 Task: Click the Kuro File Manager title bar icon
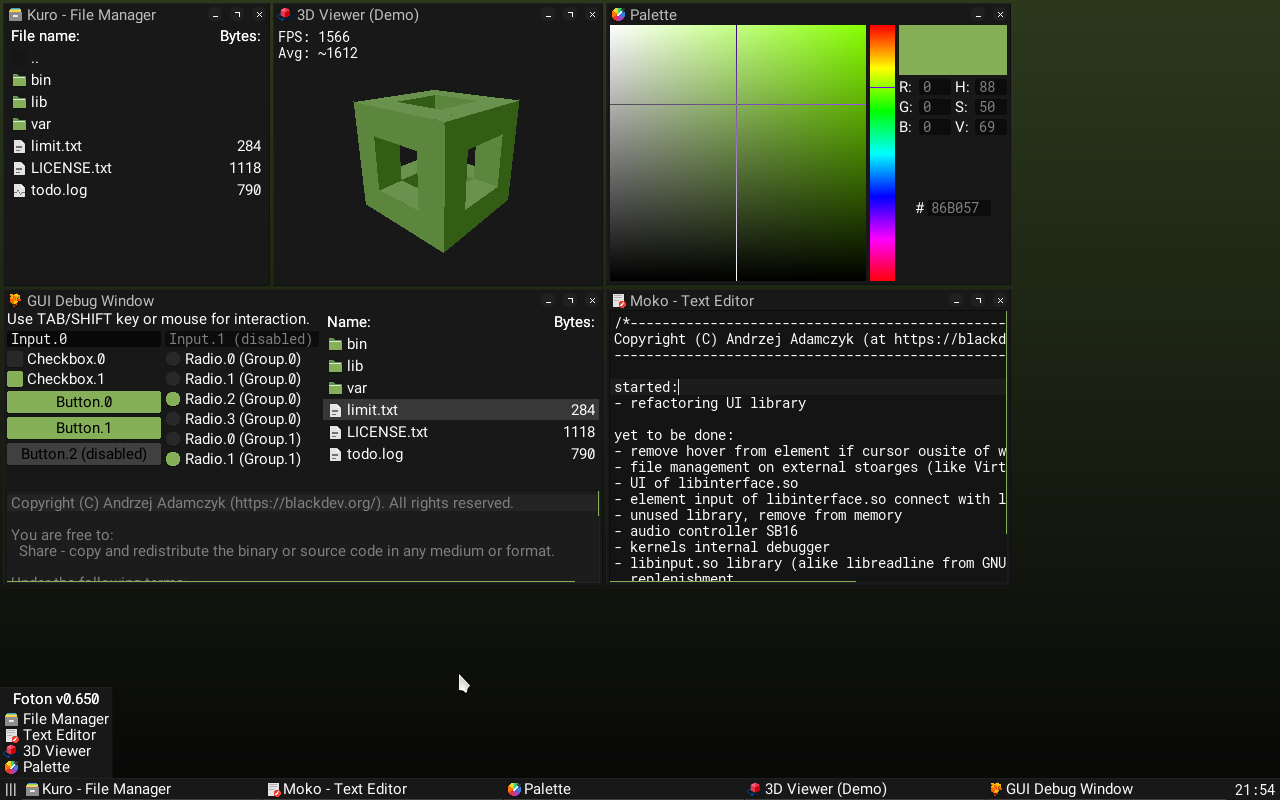[x=15, y=15]
